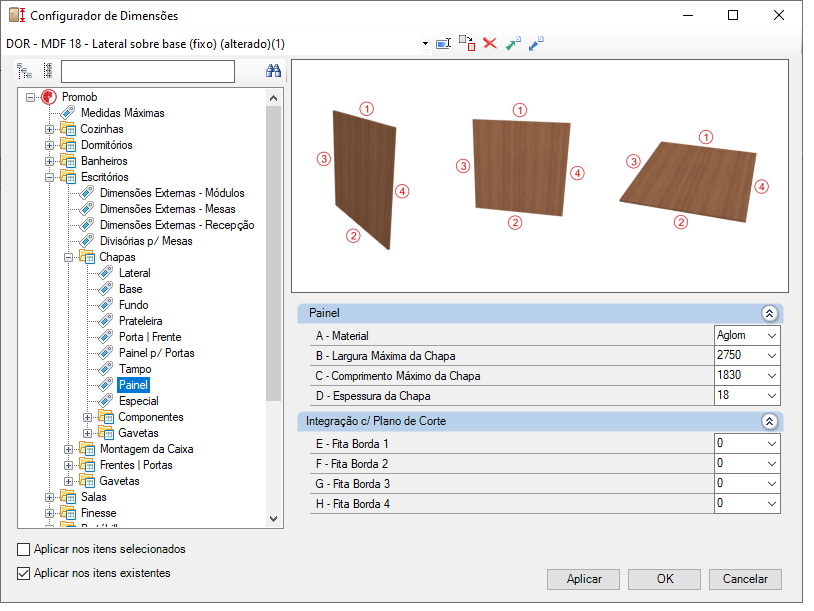Select the Finesse folder

98,513
